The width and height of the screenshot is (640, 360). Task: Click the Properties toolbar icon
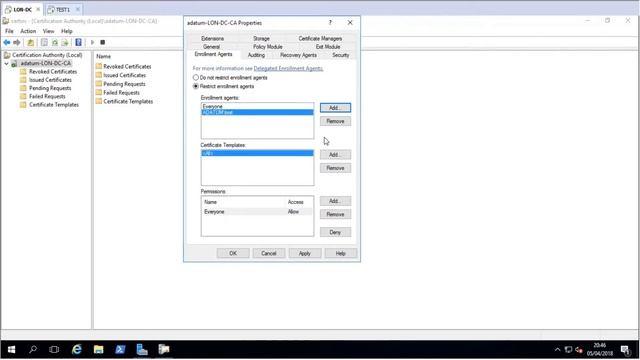coord(44,42)
